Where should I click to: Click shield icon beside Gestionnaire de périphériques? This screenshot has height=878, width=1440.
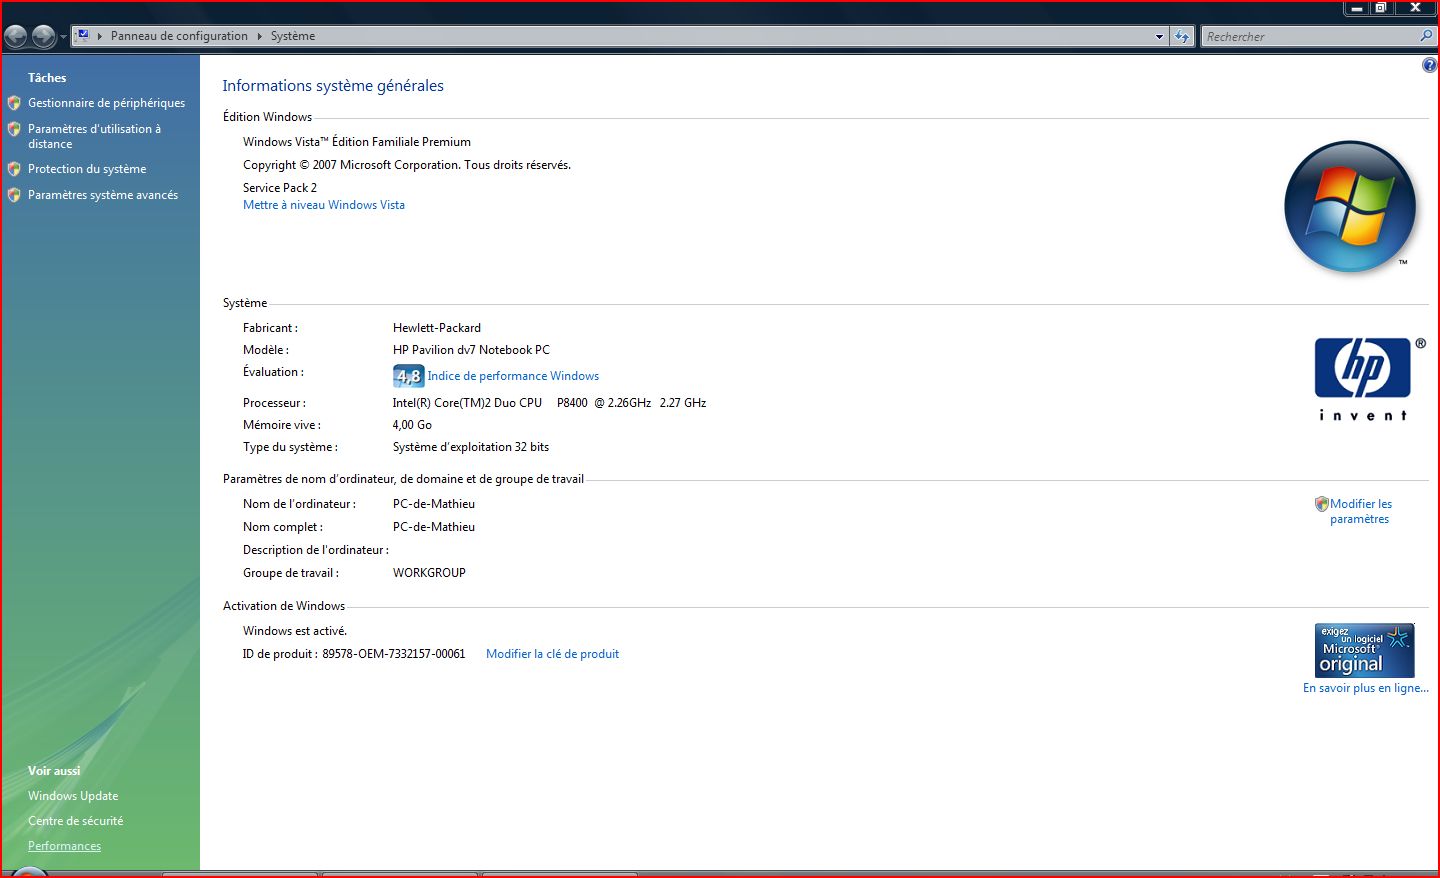point(14,103)
